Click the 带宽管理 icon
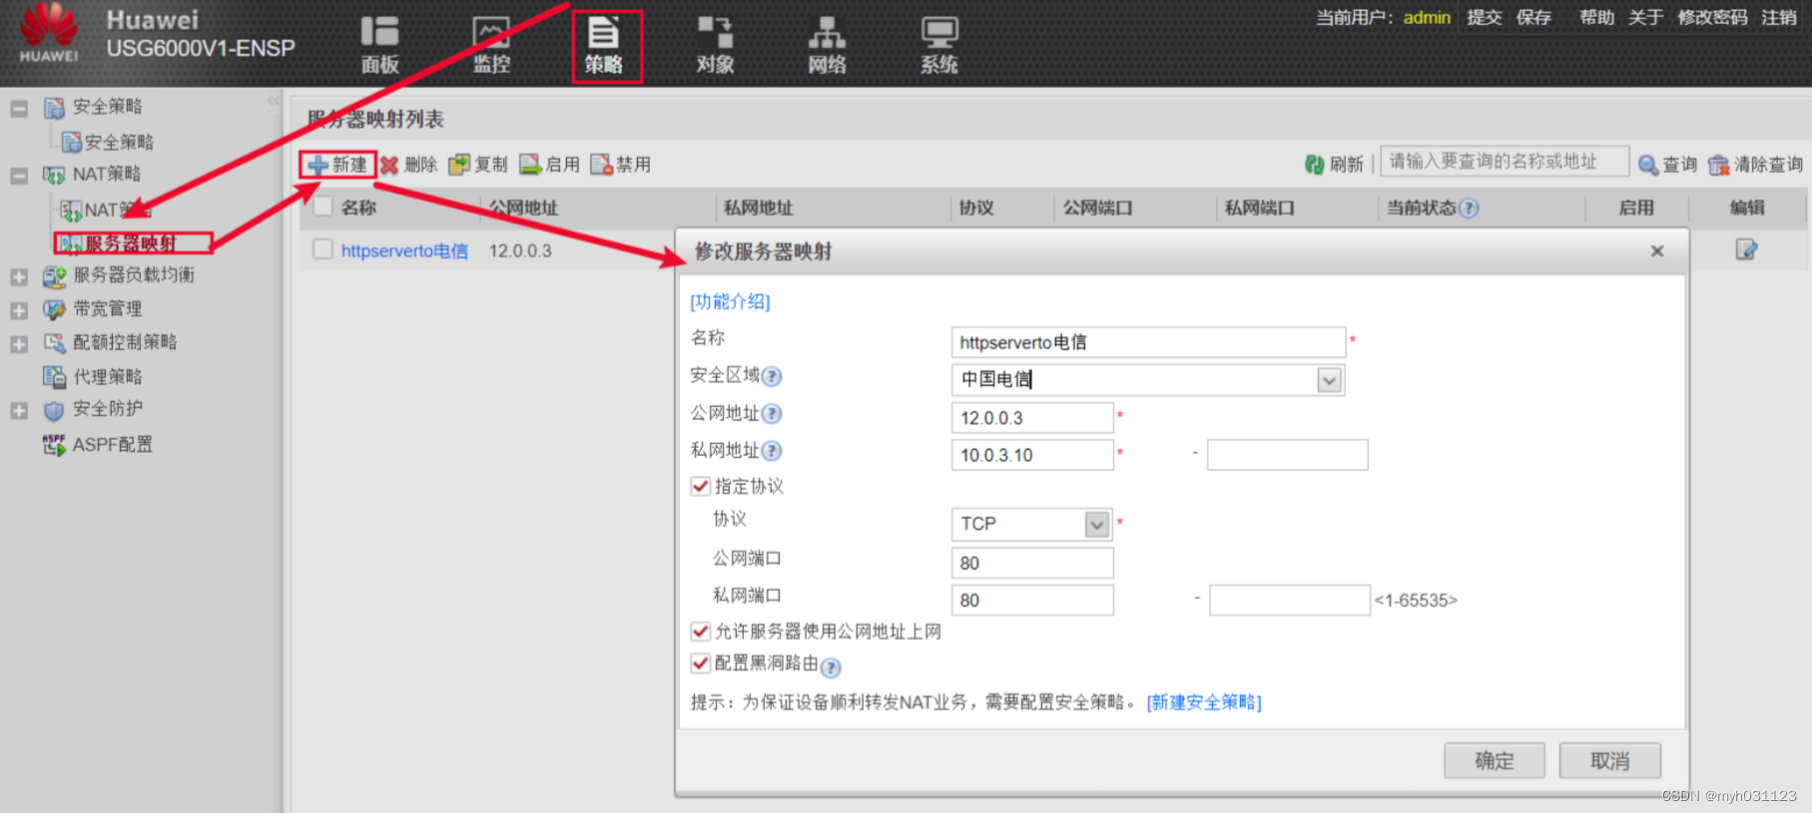 tap(54, 310)
